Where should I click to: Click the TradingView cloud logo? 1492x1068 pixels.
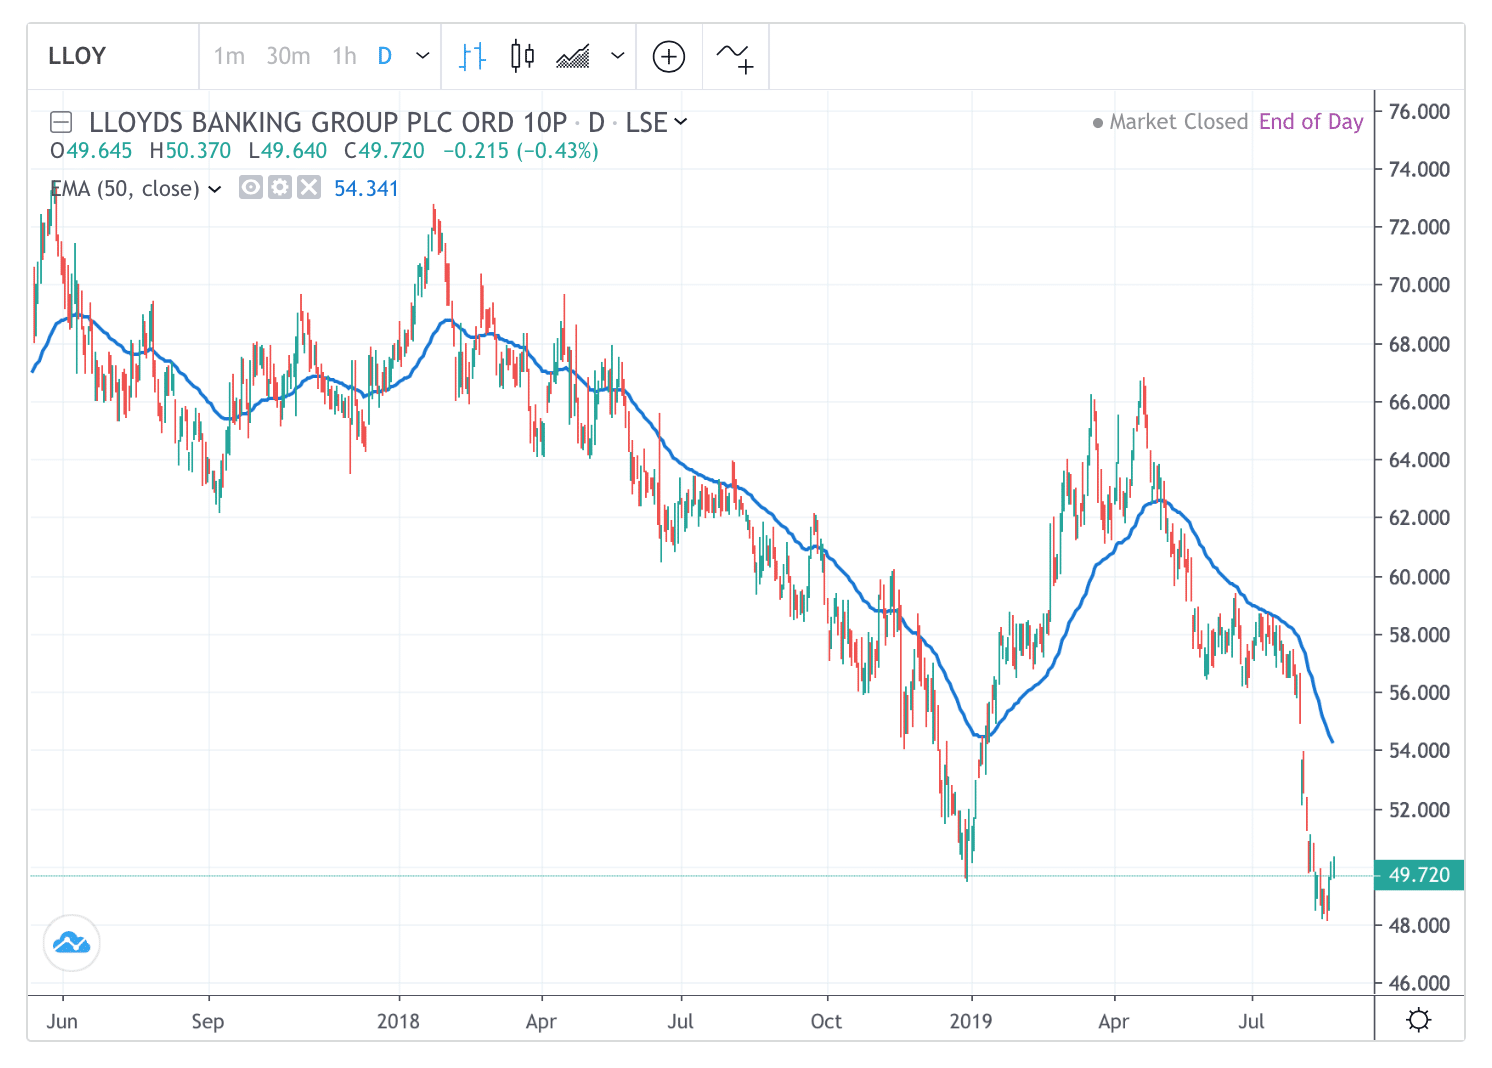(x=72, y=943)
